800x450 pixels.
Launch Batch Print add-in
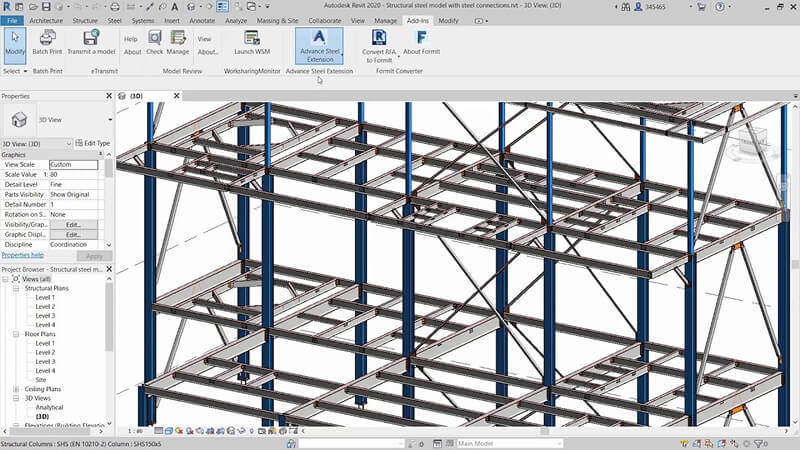click(47, 42)
